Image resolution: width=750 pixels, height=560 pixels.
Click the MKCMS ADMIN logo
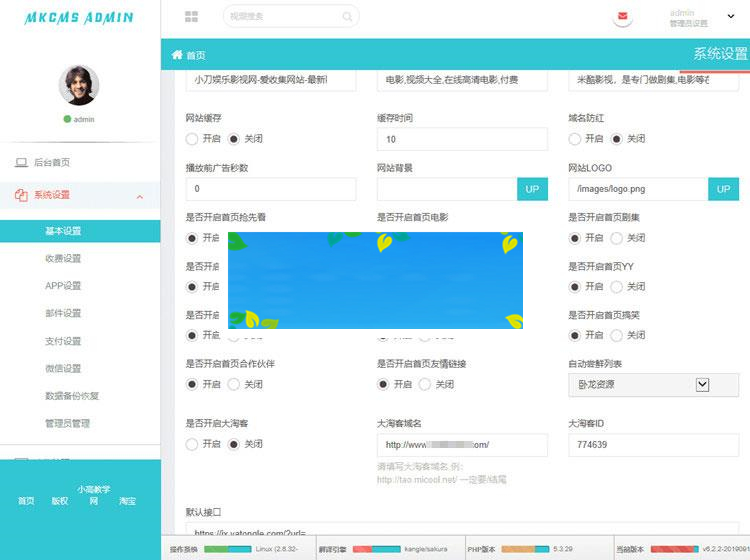79,18
